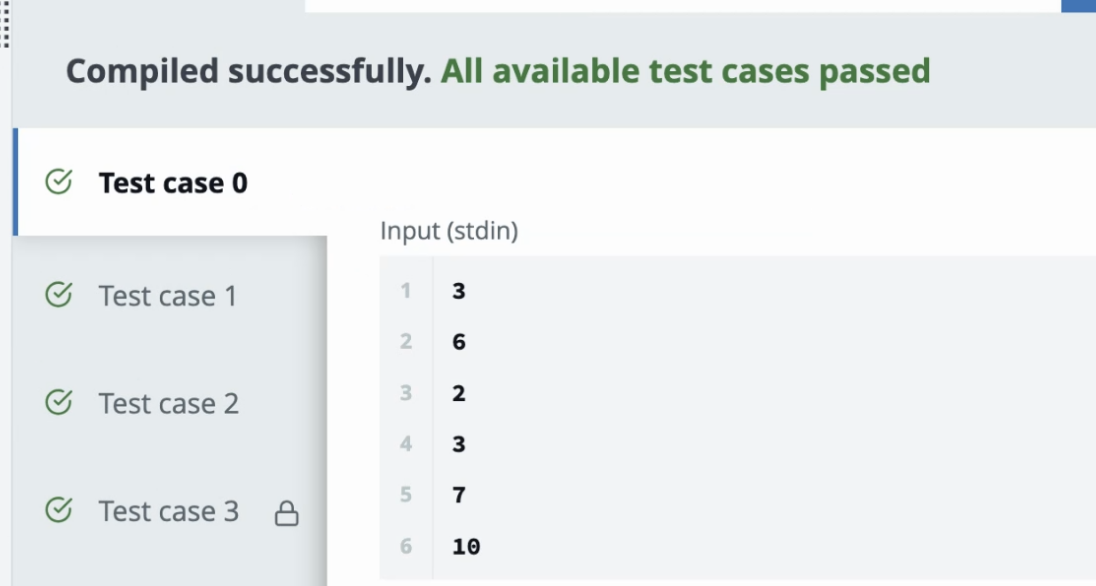Click the "Compiled successfully." status text
The height and width of the screenshot is (586, 1096).
click(248, 71)
